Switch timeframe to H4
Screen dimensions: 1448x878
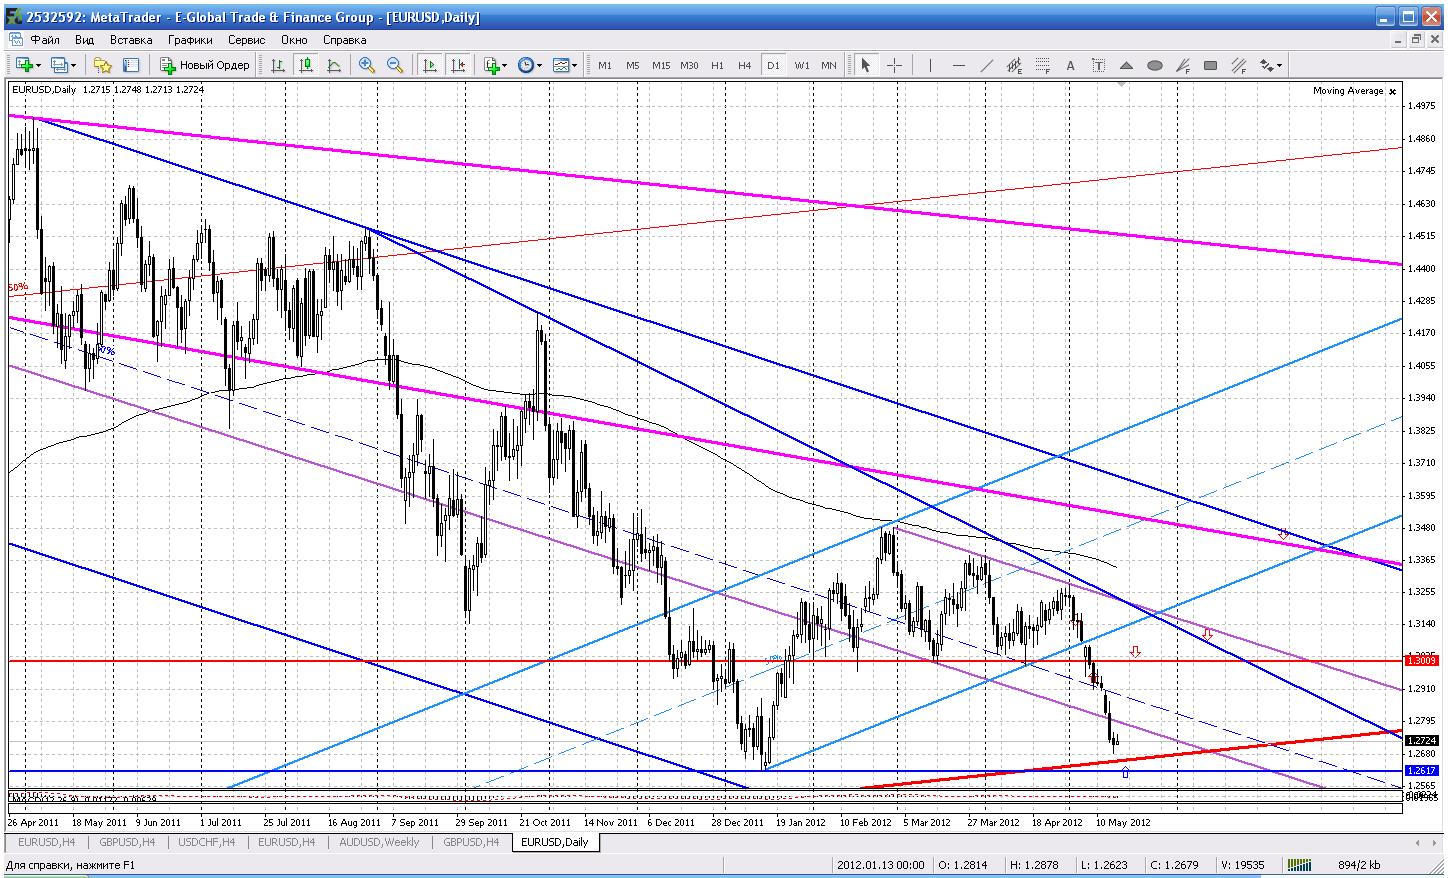[x=744, y=65]
